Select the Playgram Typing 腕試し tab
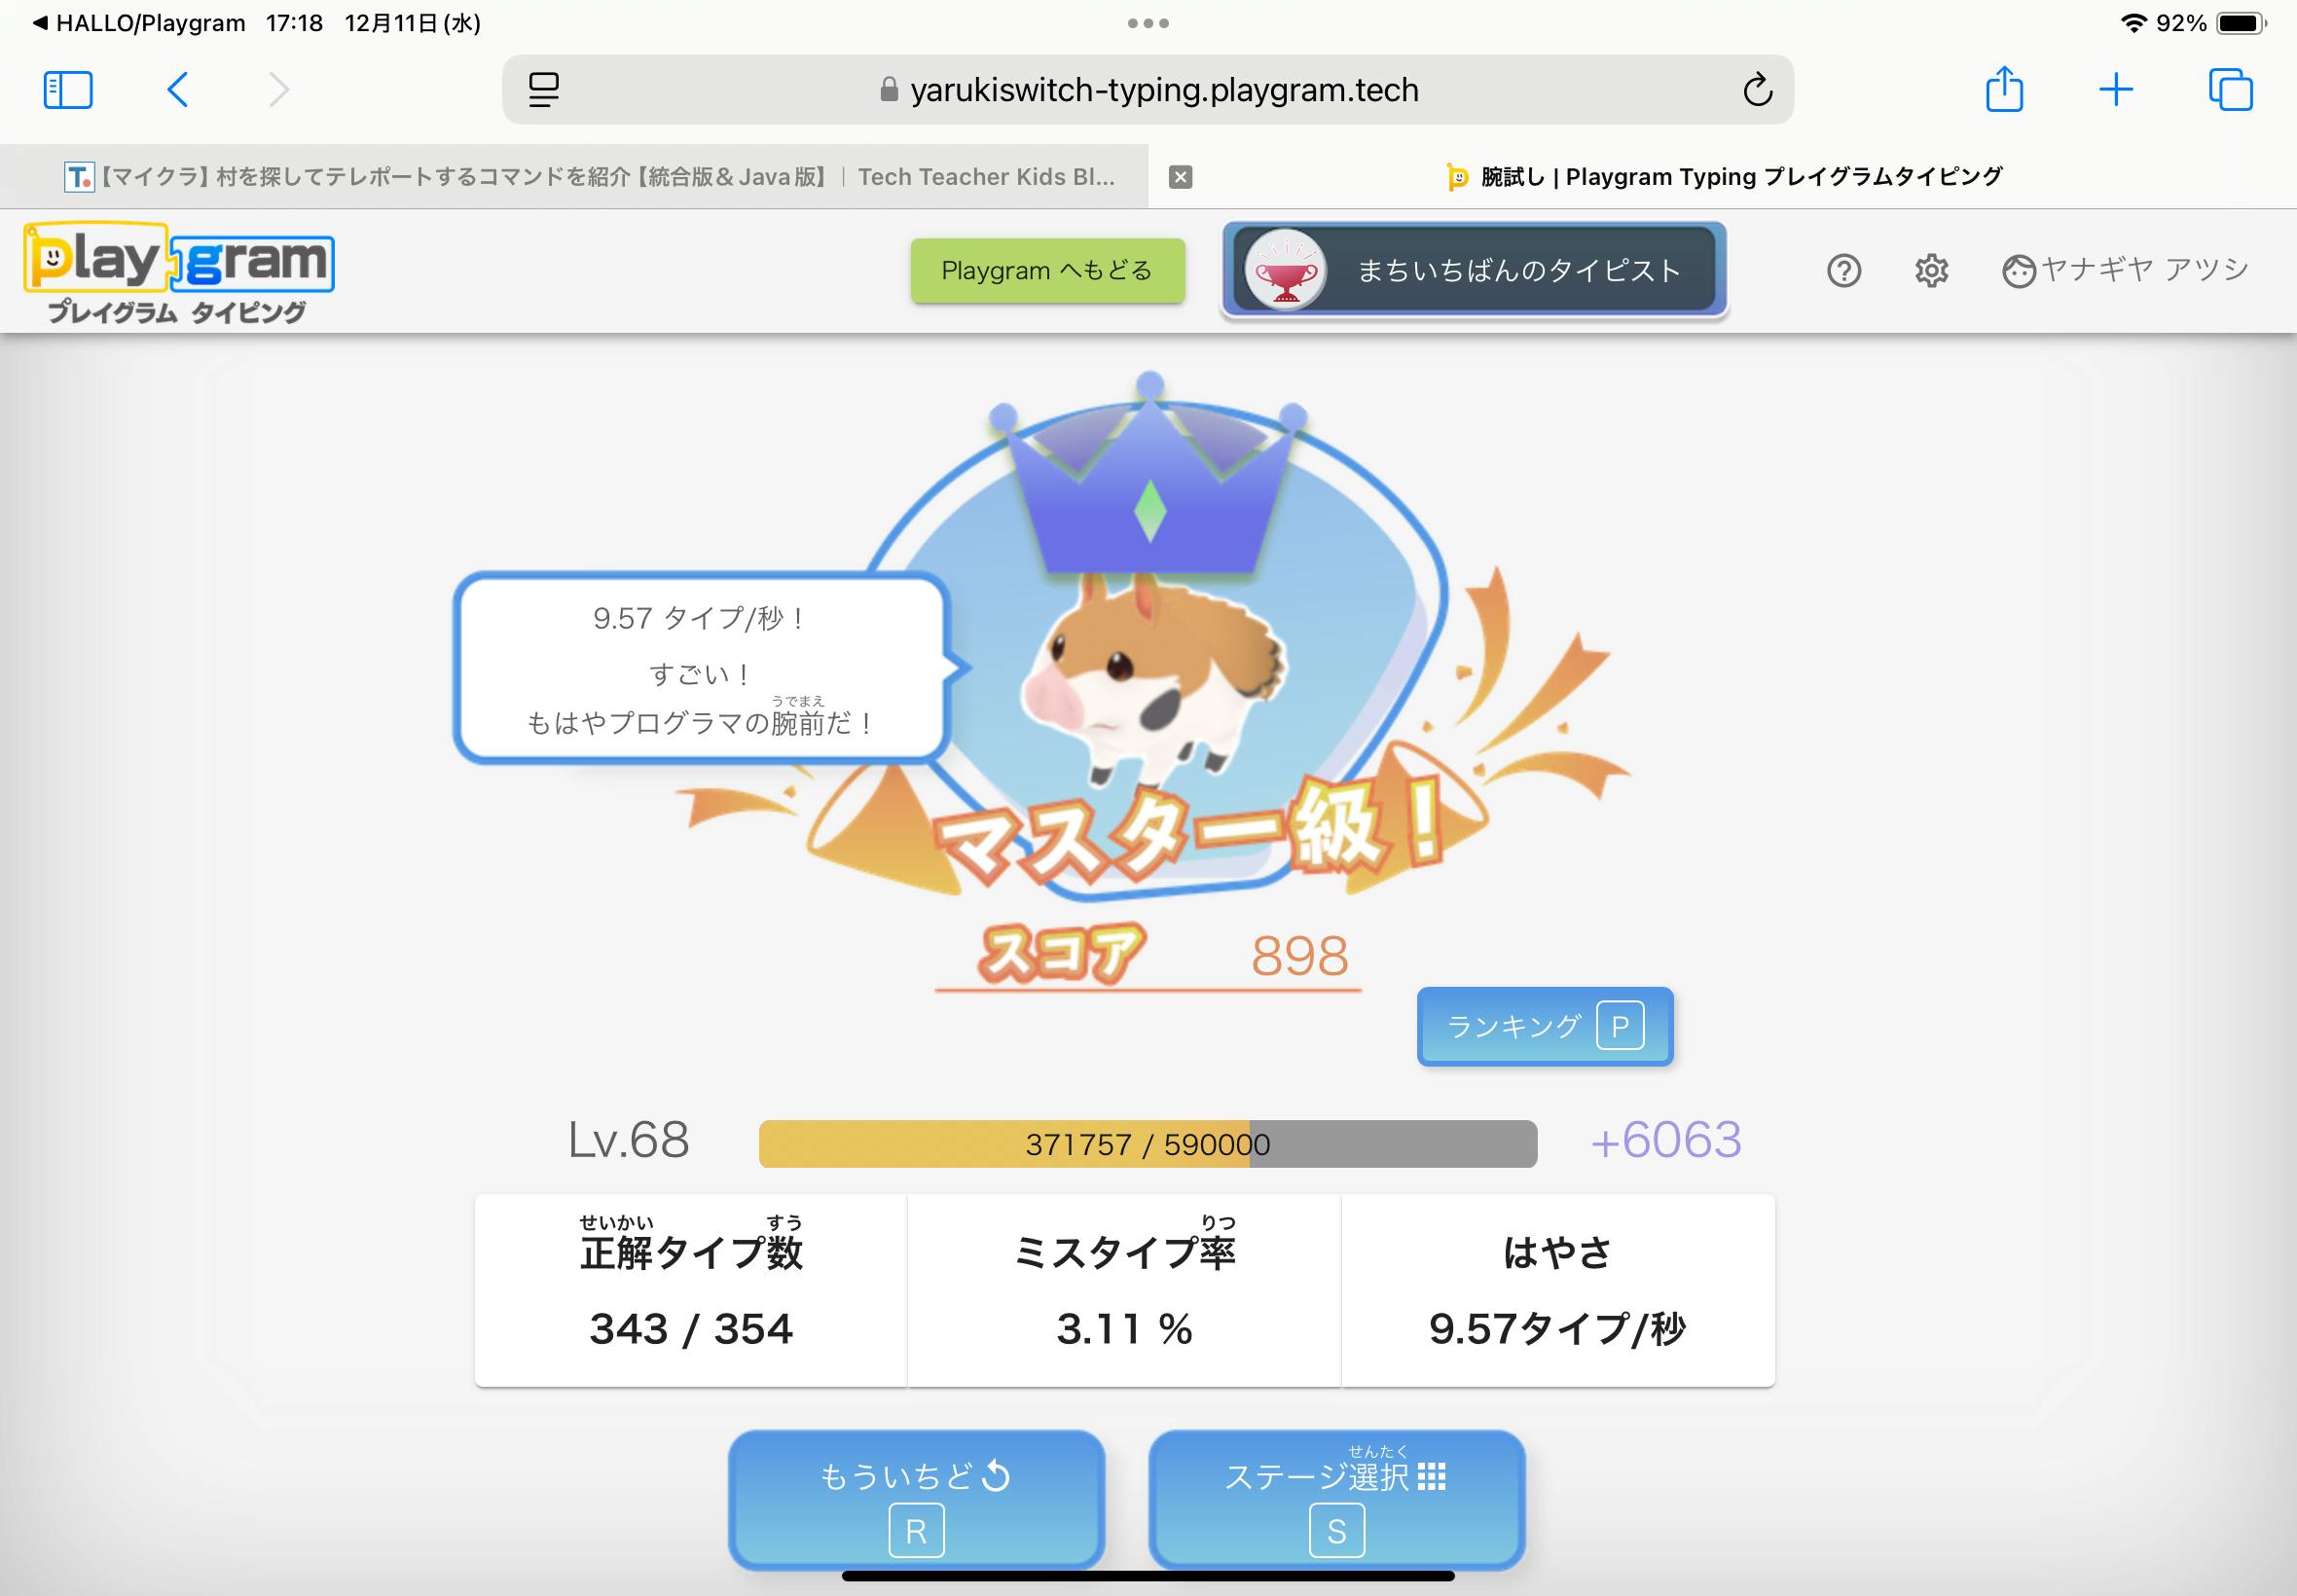Screen dimensions: 2297x1596 [x=1724, y=177]
